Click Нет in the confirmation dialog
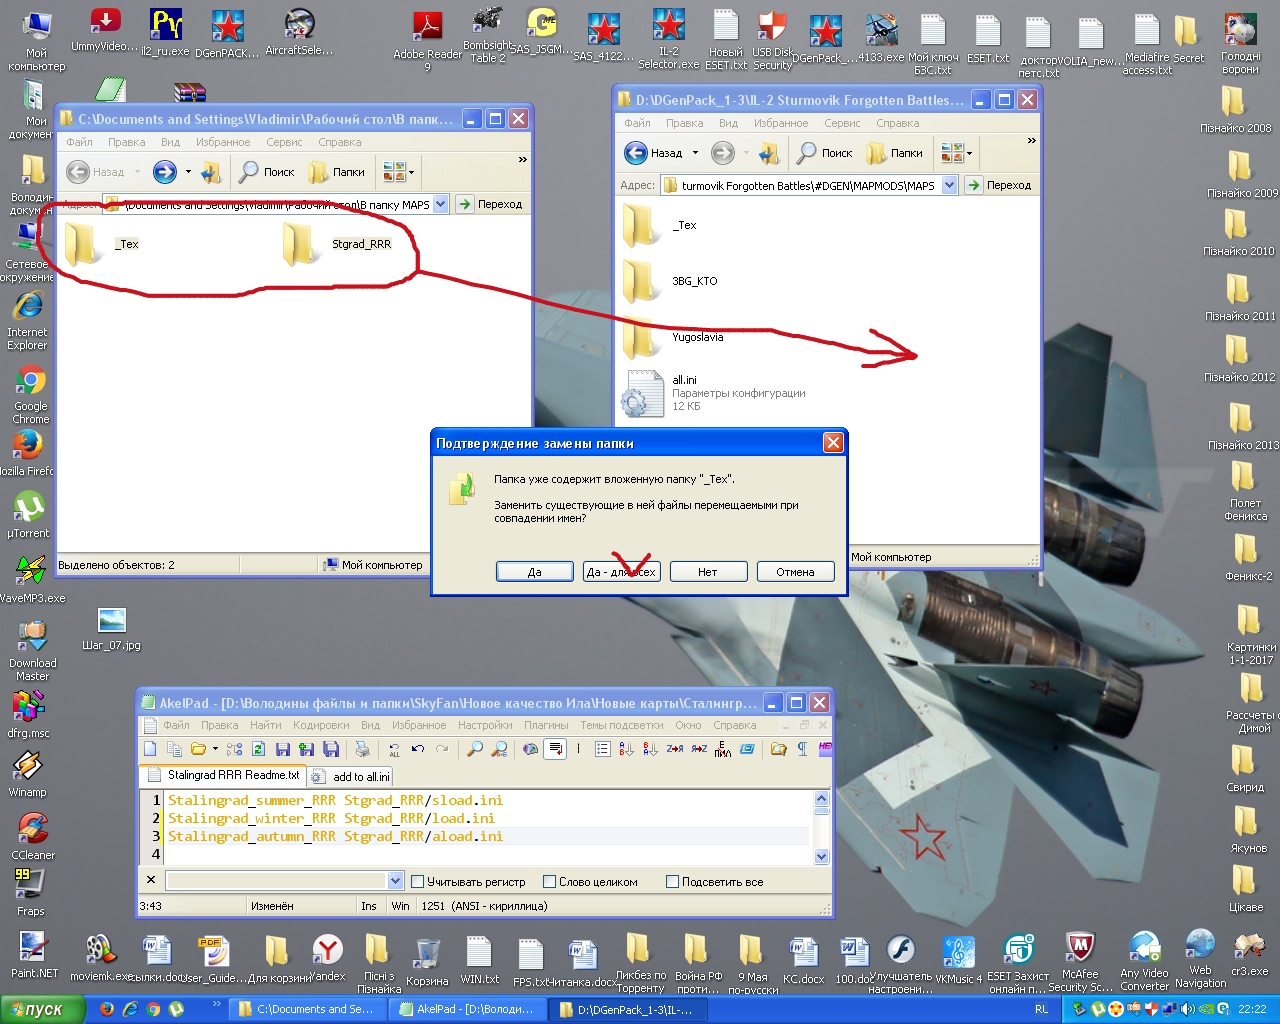Screen dimensions: 1280x1024 (x=708, y=572)
